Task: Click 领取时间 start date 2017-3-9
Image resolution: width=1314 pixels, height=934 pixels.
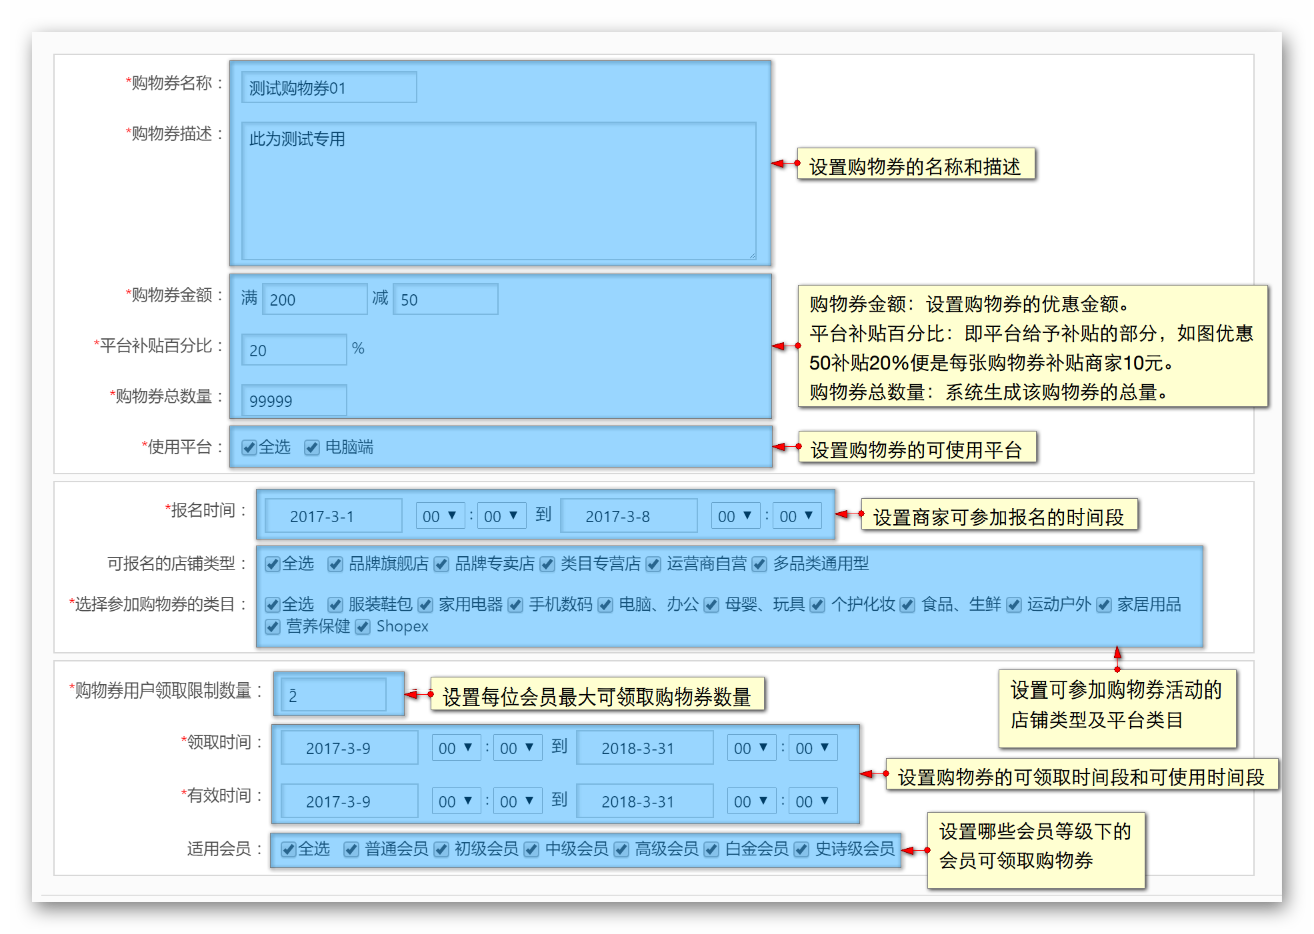Action: pyautogui.click(x=350, y=748)
